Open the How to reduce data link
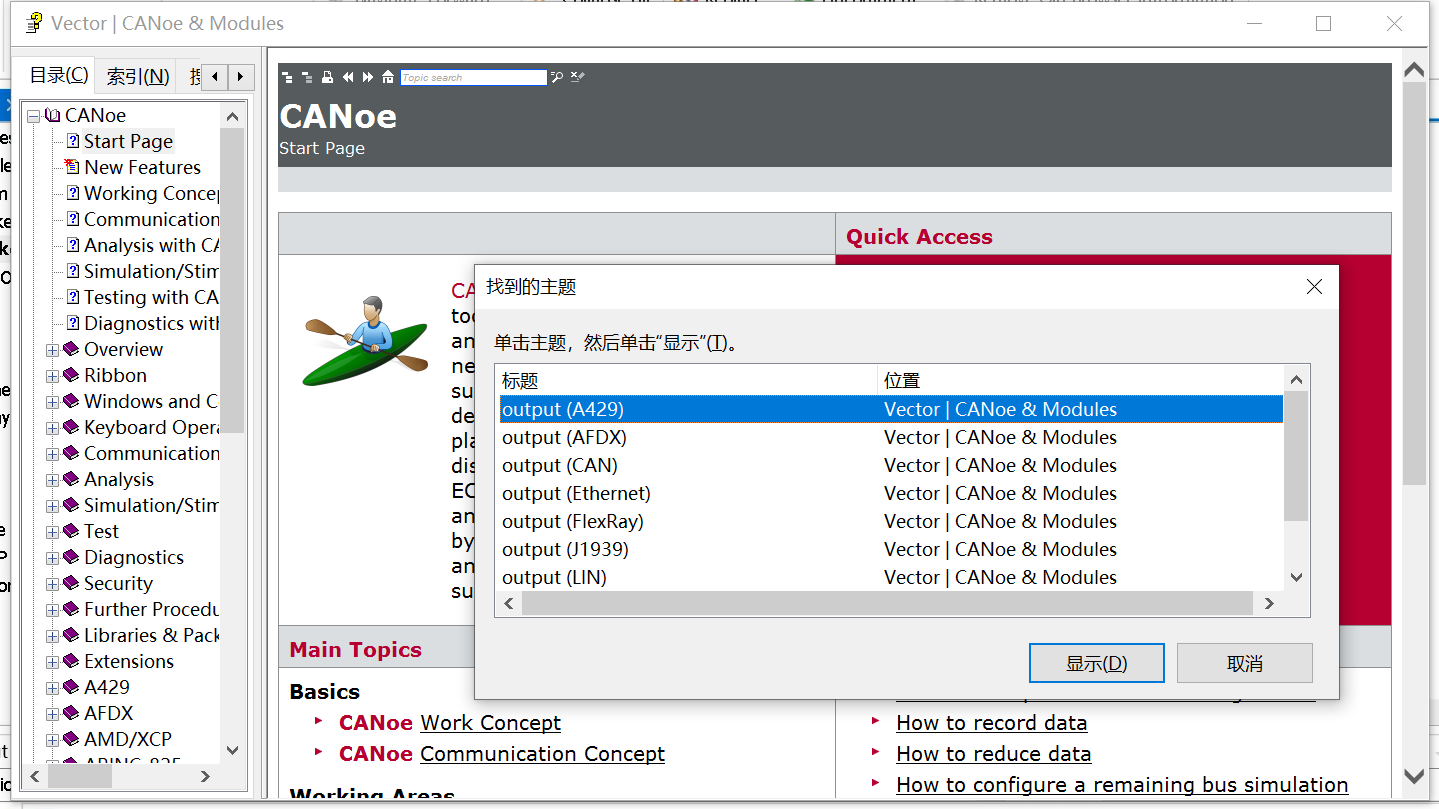Image resolution: width=1439 pixels, height=809 pixels. pyautogui.click(x=994, y=753)
